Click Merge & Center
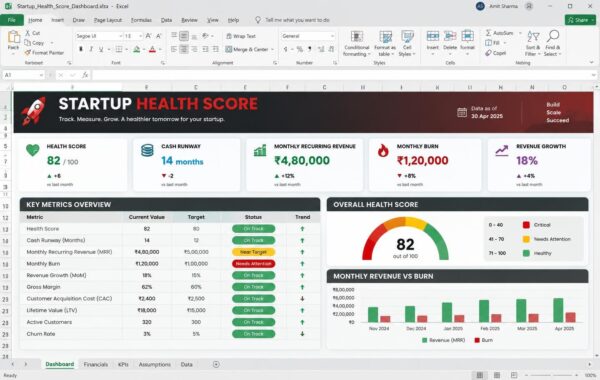Viewport: 600px width, 380px height. [x=247, y=49]
